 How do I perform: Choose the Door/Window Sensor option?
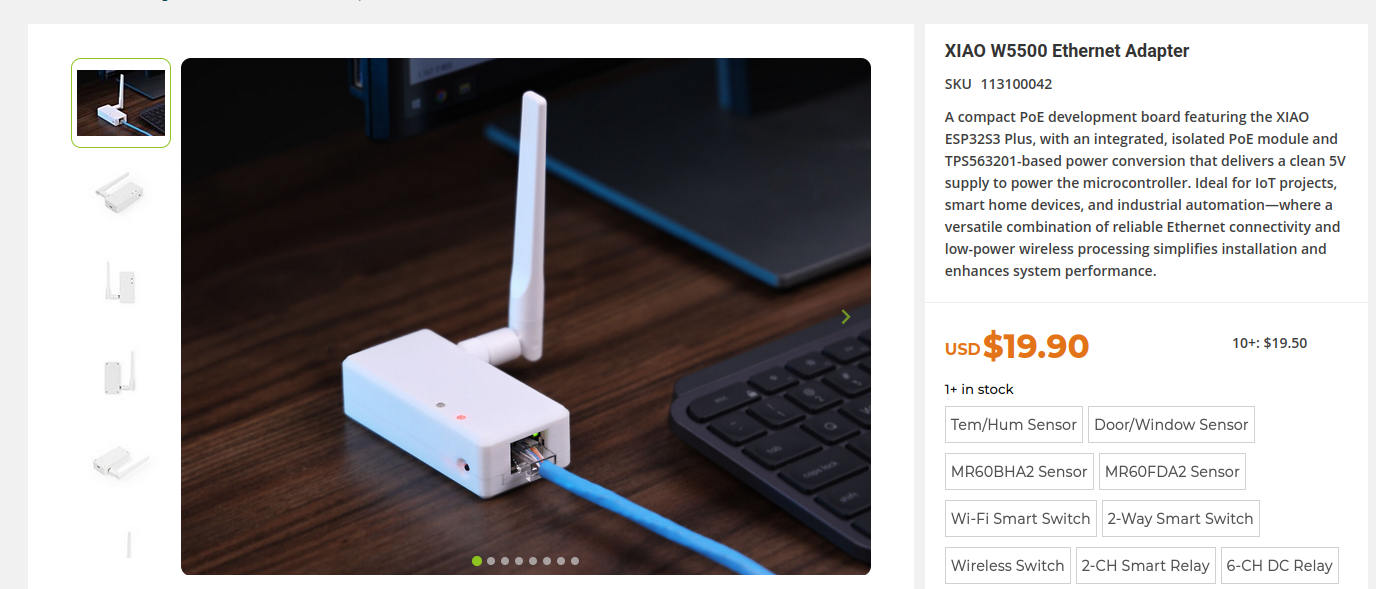(x=1171, y=424)
